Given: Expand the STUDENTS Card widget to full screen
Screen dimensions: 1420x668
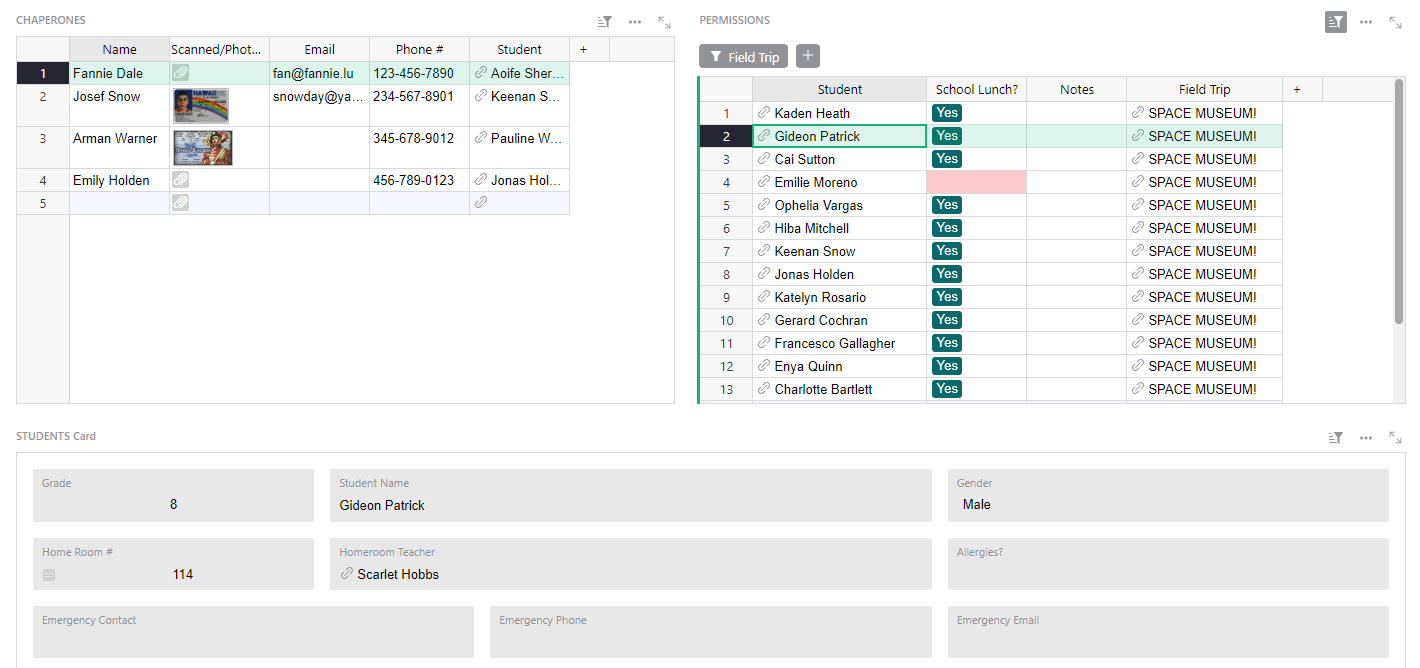Looking at the screenshot, I should click(x=1396, y=437).
